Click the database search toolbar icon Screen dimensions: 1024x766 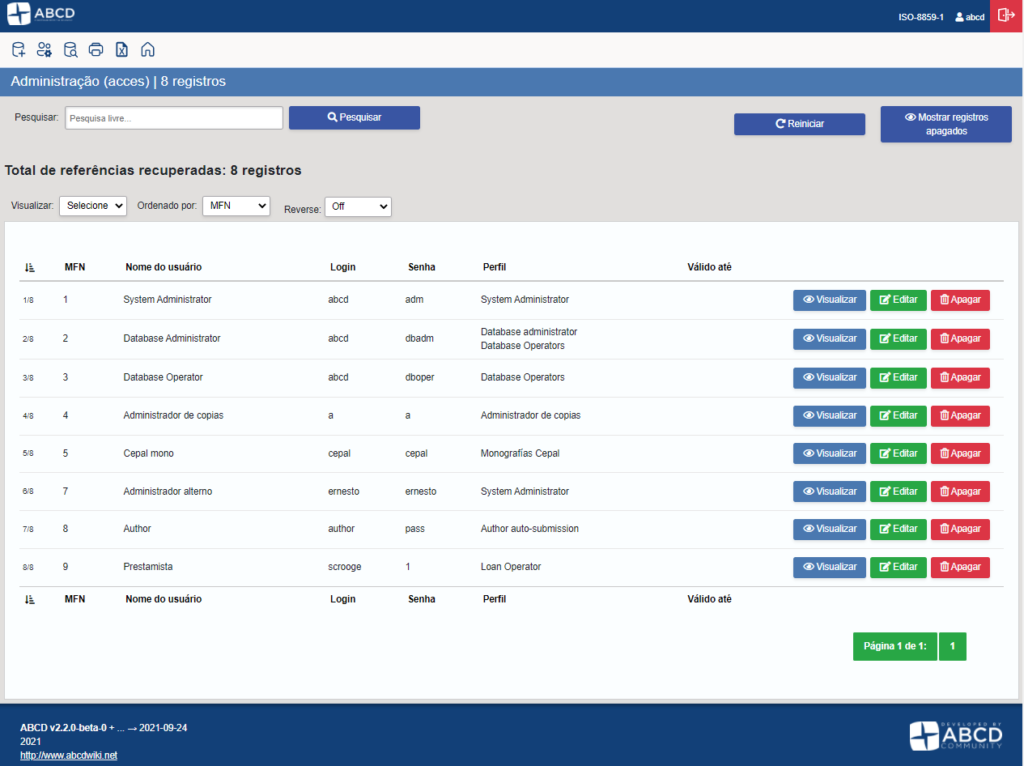[71, 50]
